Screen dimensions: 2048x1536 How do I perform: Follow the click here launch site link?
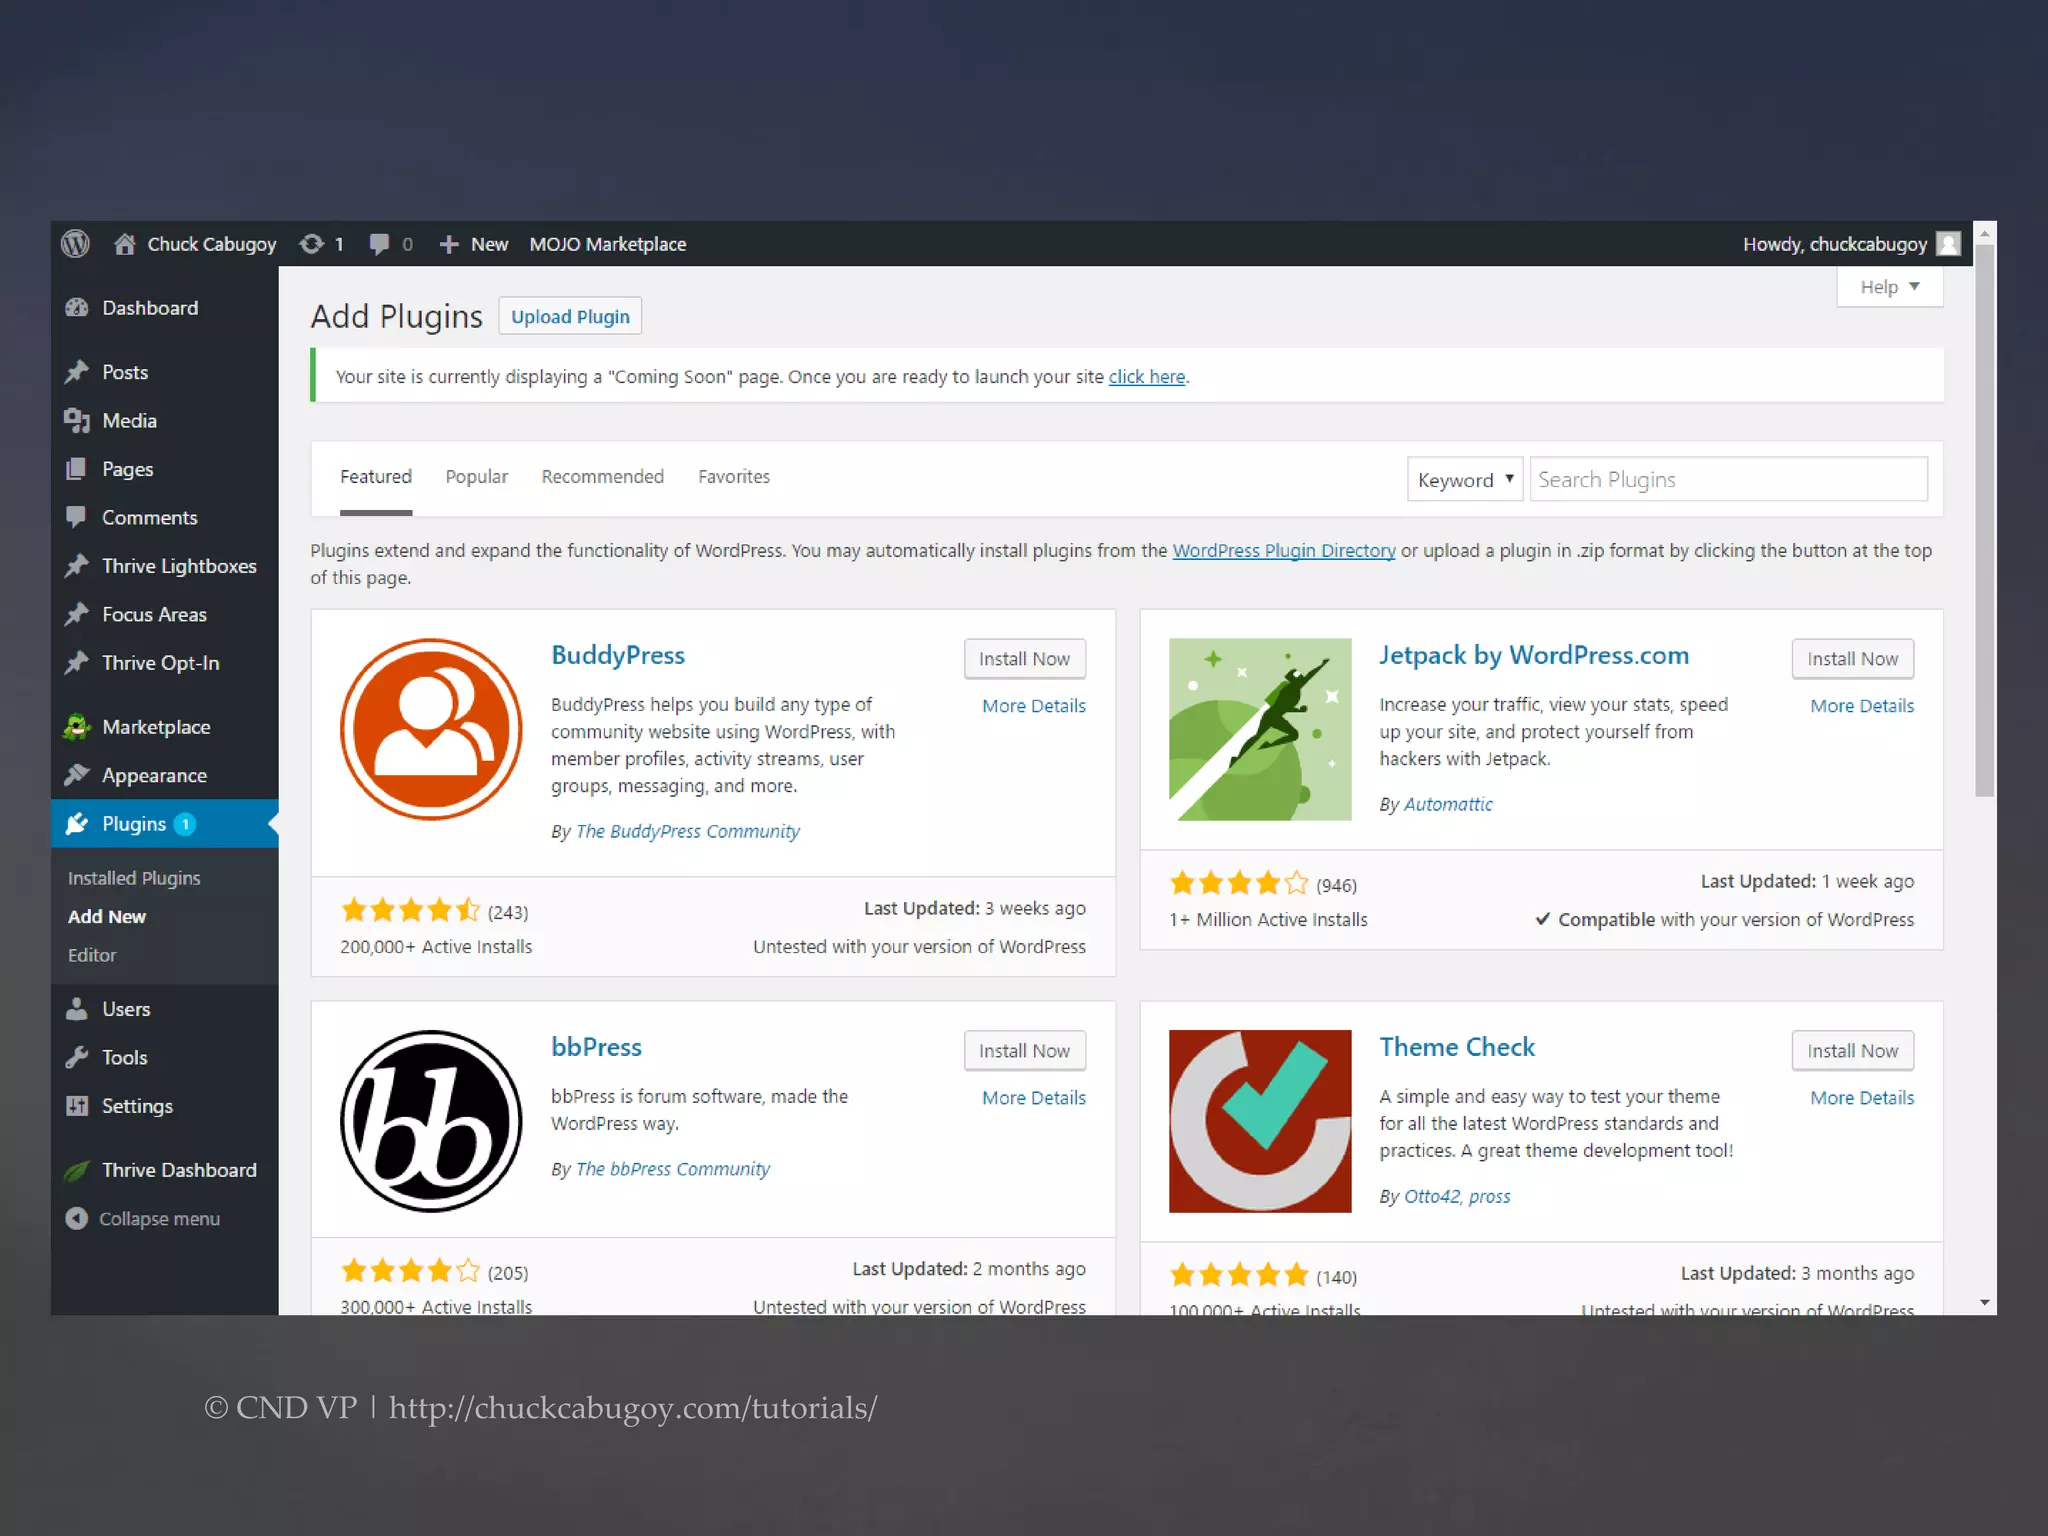[x=1147, y=377]
